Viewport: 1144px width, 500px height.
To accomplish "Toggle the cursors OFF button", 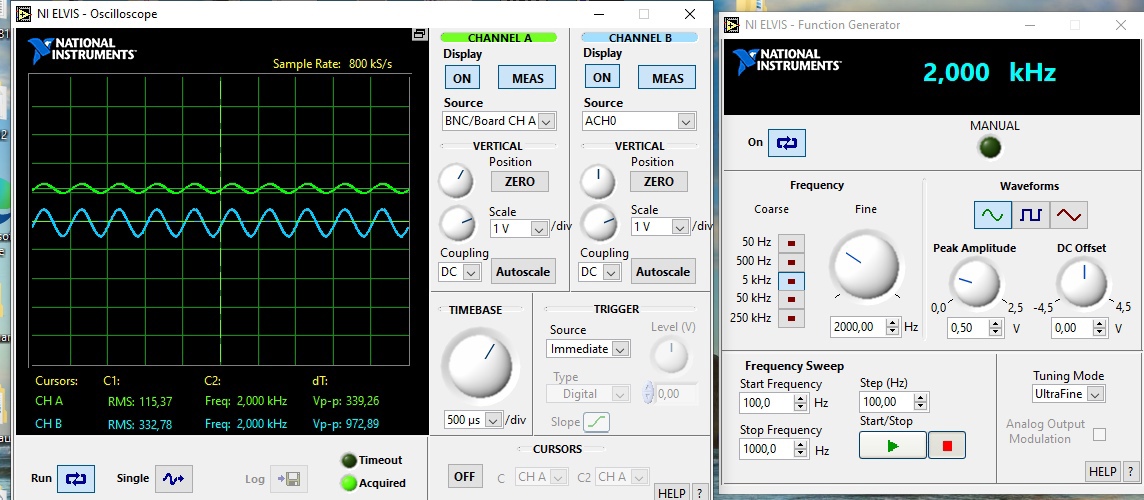I will point(465,477).
